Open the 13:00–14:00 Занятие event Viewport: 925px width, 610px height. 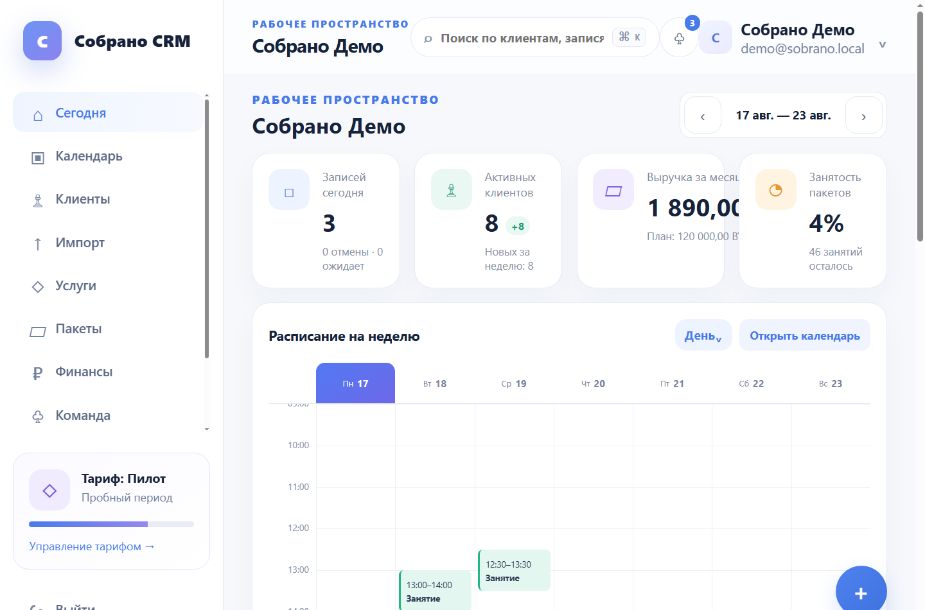pyautogui.click(x=435, y=591)
